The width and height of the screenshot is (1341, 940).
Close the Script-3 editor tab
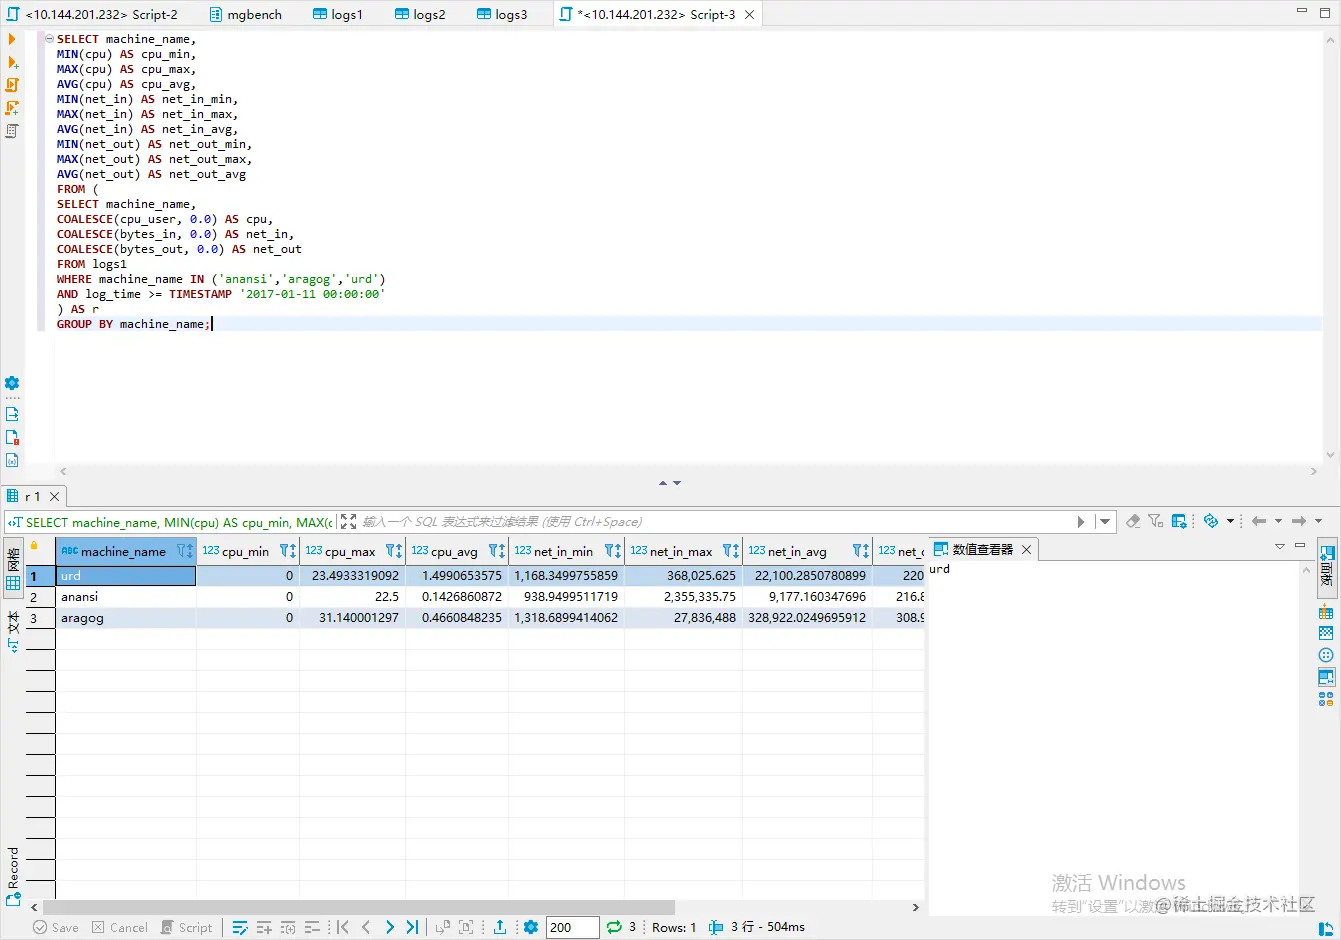tap(749, 14)
